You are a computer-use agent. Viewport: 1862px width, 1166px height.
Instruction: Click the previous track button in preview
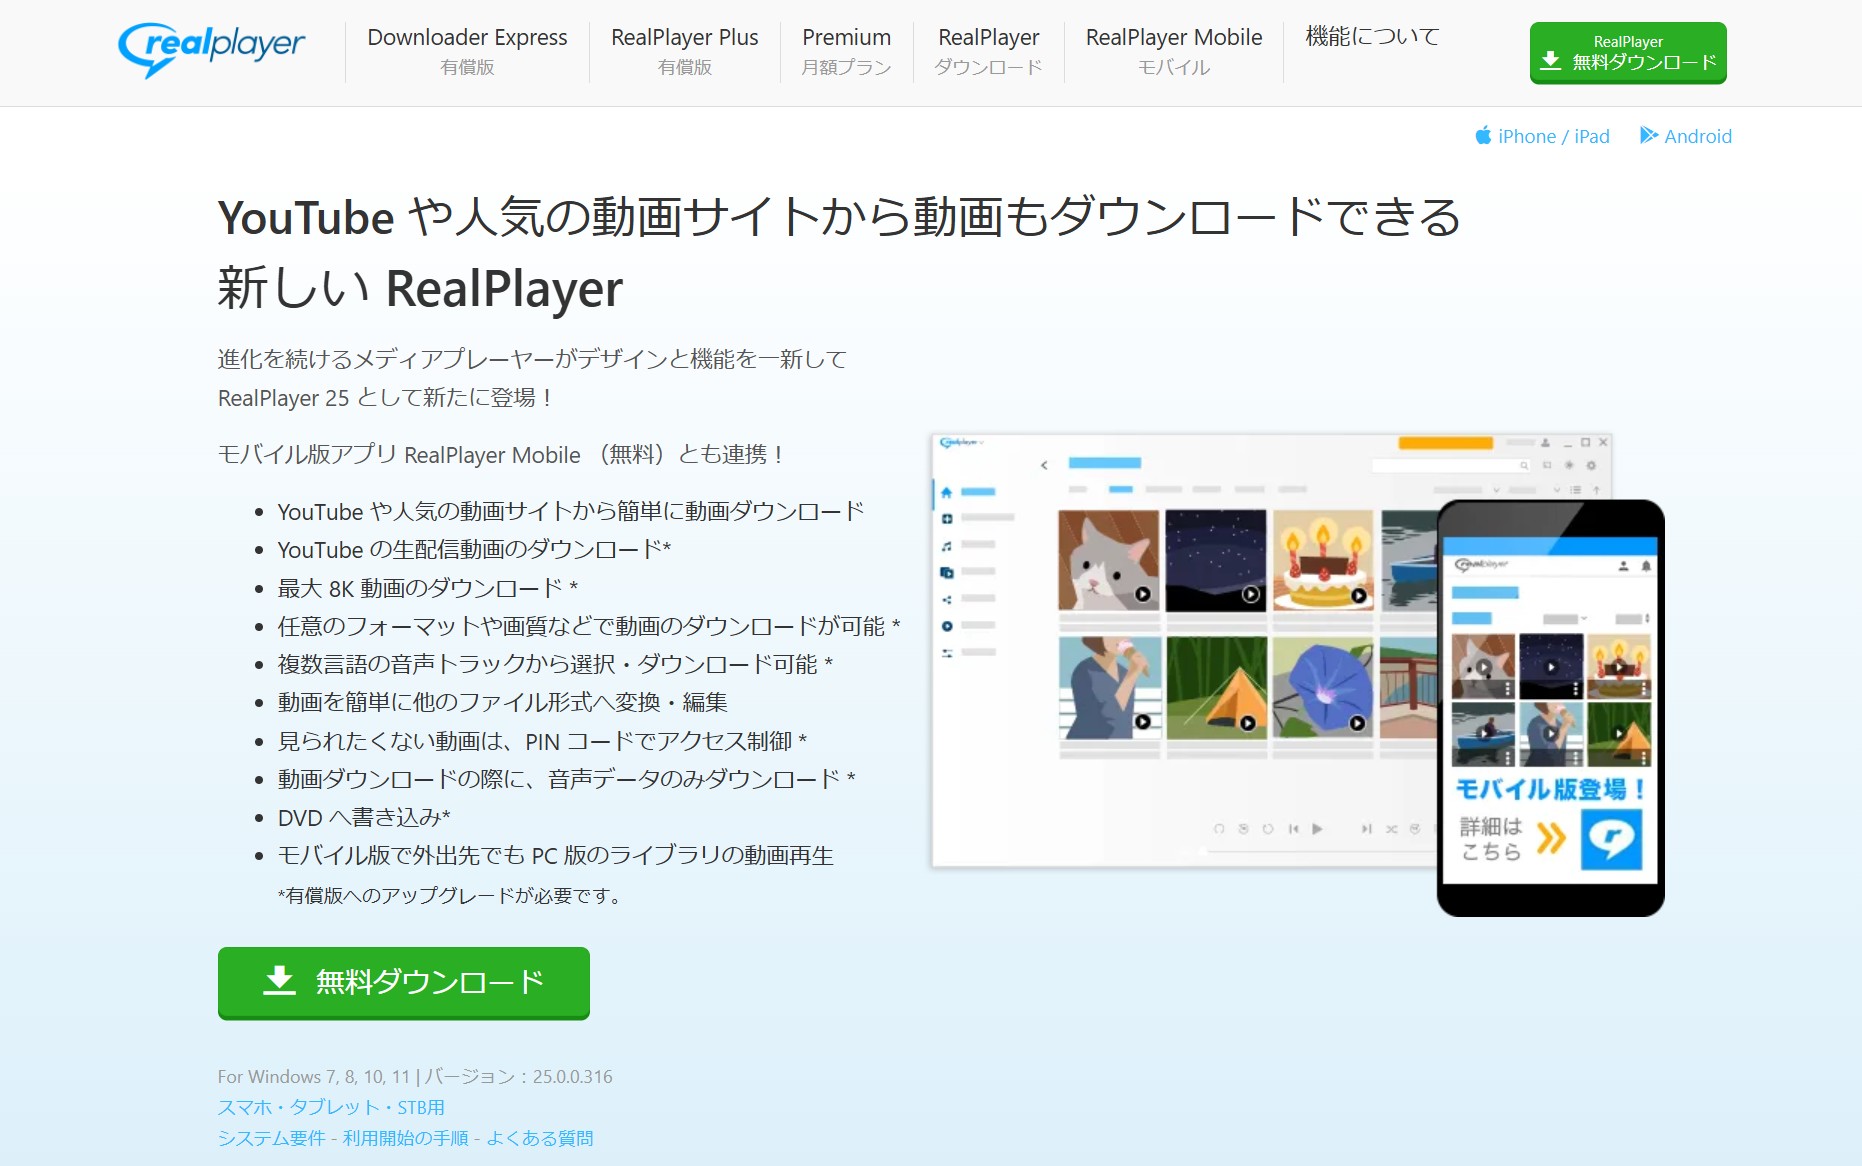pyautogui.click(x=1293, y=829)
